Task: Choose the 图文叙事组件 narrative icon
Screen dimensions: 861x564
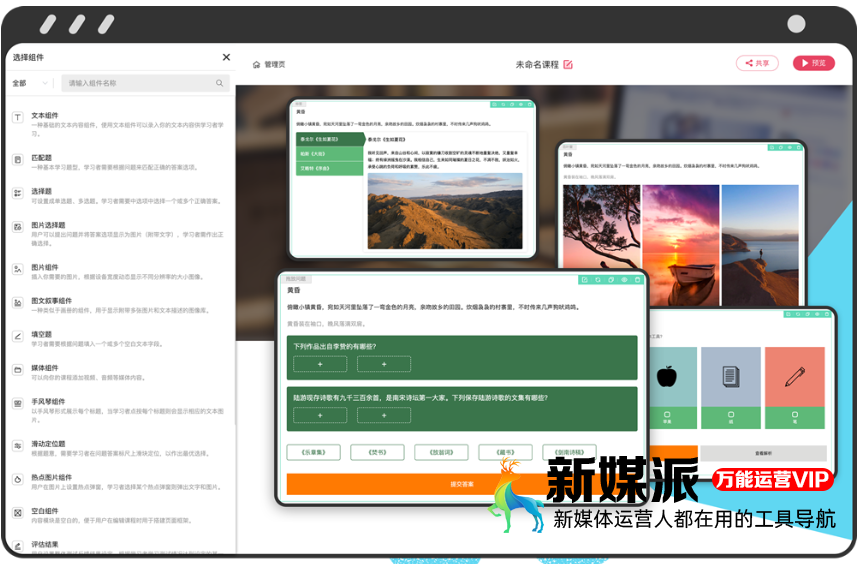Action: pyautogui.click(x=18, y=303)
